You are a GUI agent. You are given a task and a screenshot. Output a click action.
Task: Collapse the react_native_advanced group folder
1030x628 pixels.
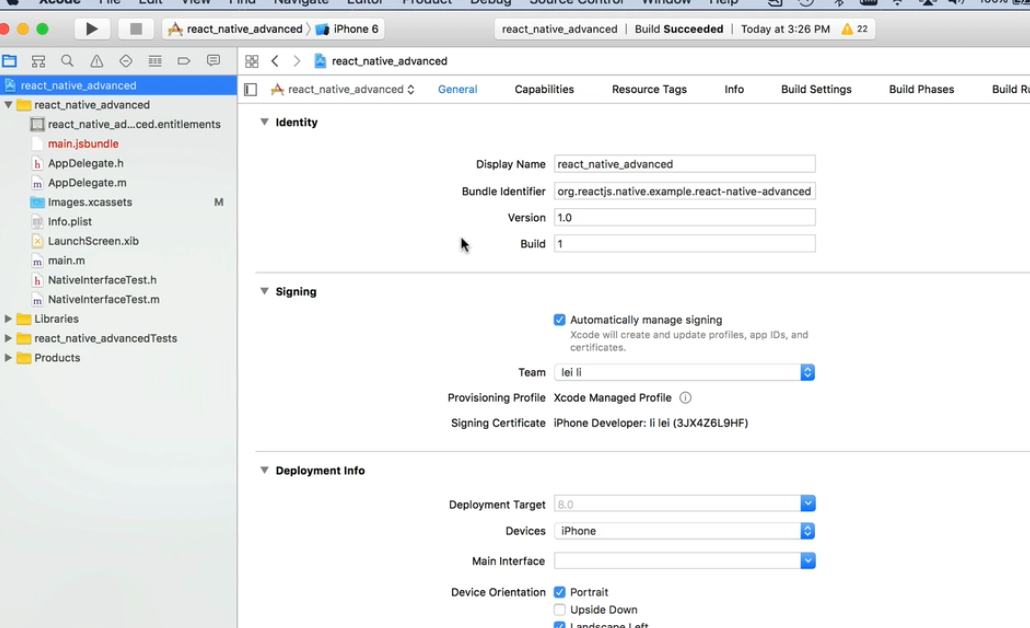click(8, 105)
